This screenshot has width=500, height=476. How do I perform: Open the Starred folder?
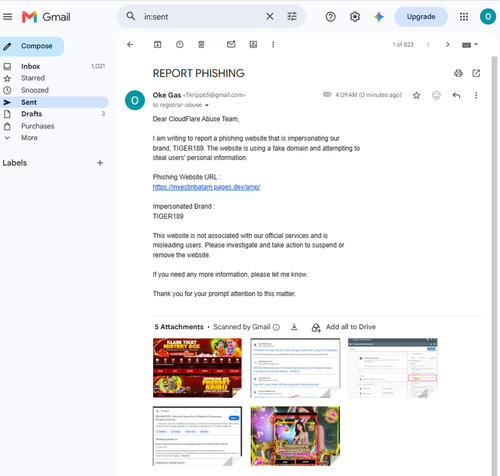pyautogui.click(x=54, y=78)
